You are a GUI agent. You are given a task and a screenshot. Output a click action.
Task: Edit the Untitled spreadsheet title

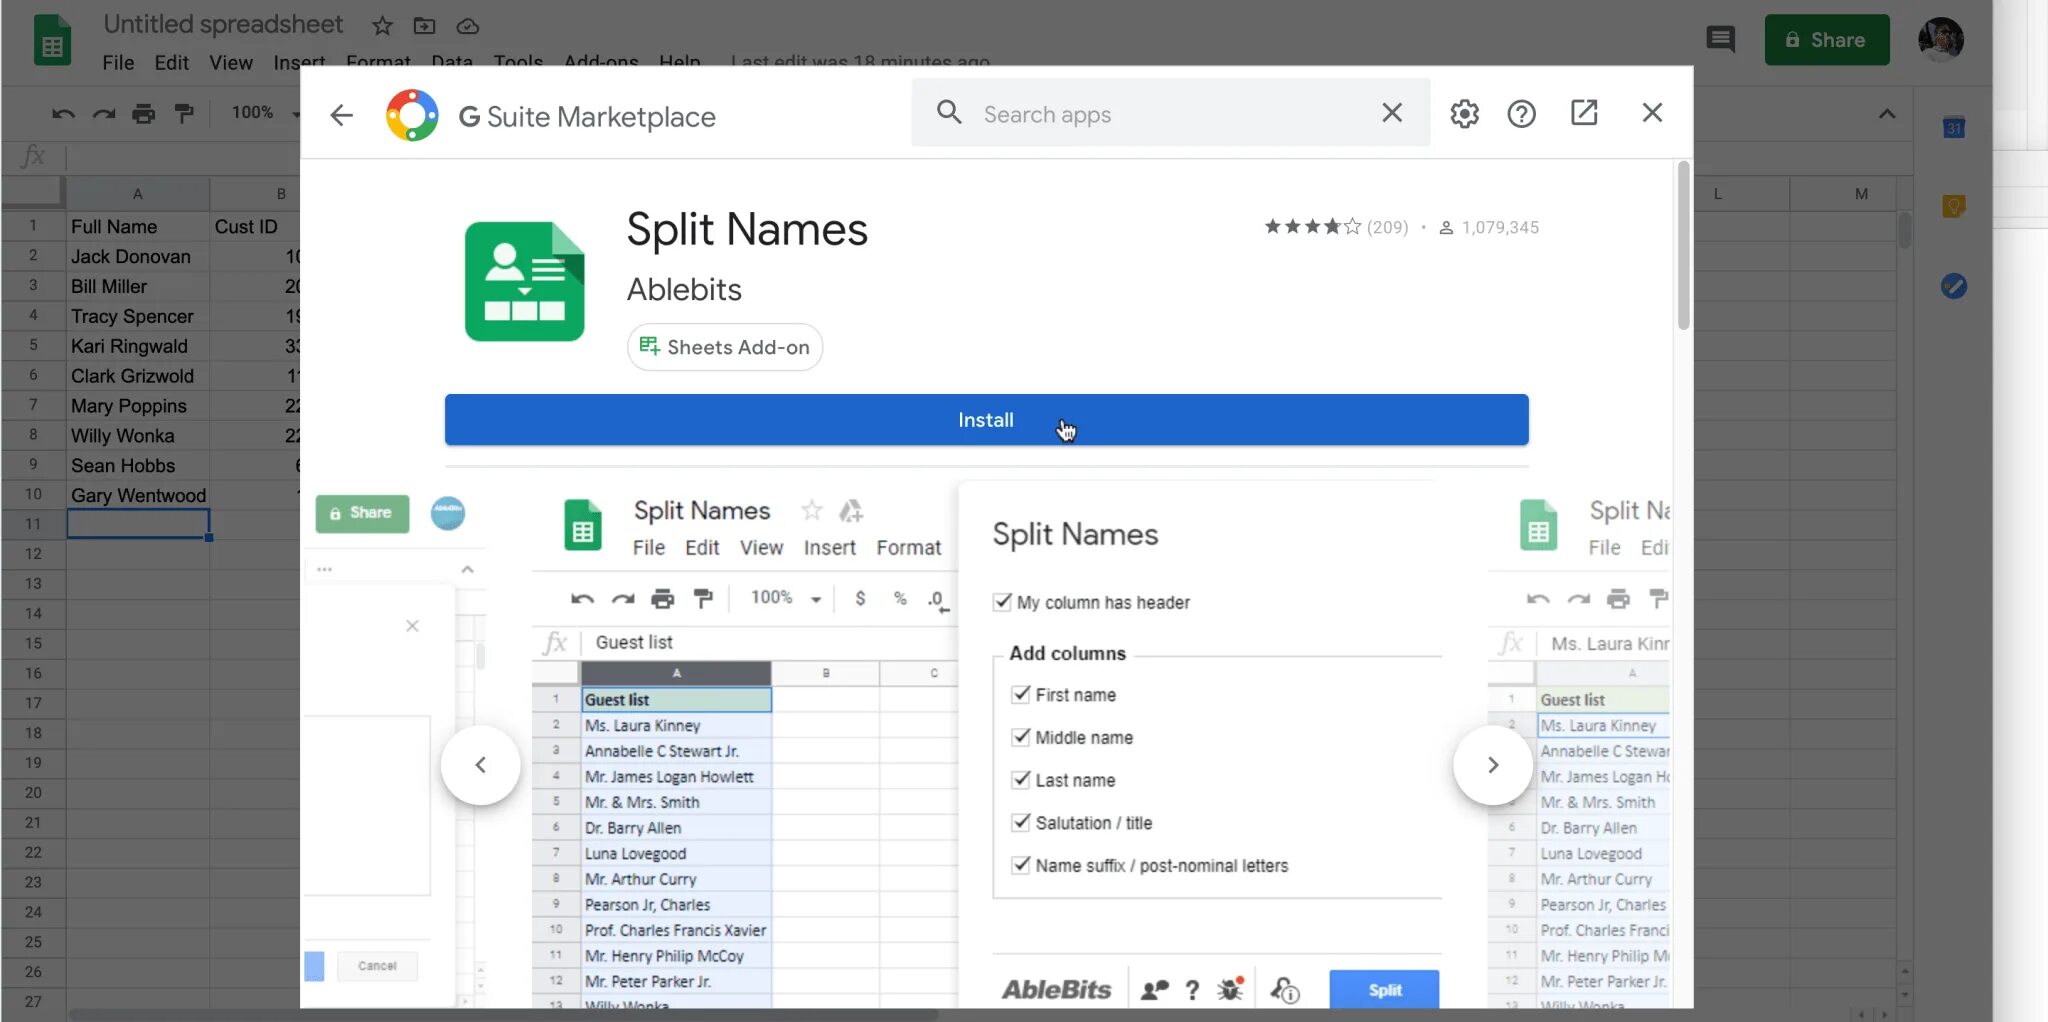223,24
